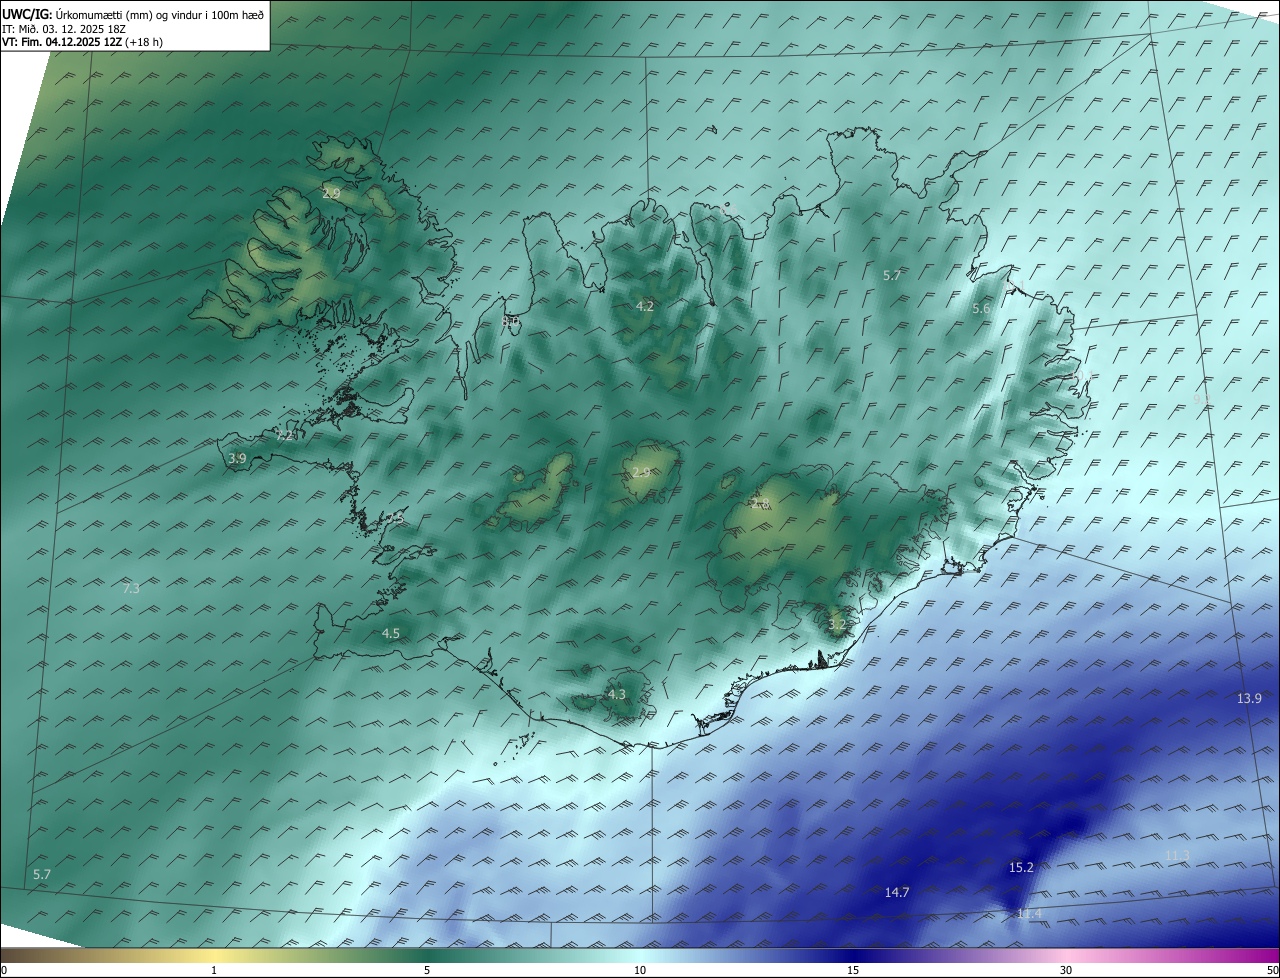Select the initial time line "IT: Mið. 03. 12. 2025 18Z"
Image resolution: width=1280 pixels, height=978 pixels.
pyautogui.click(x=66, y=29)
